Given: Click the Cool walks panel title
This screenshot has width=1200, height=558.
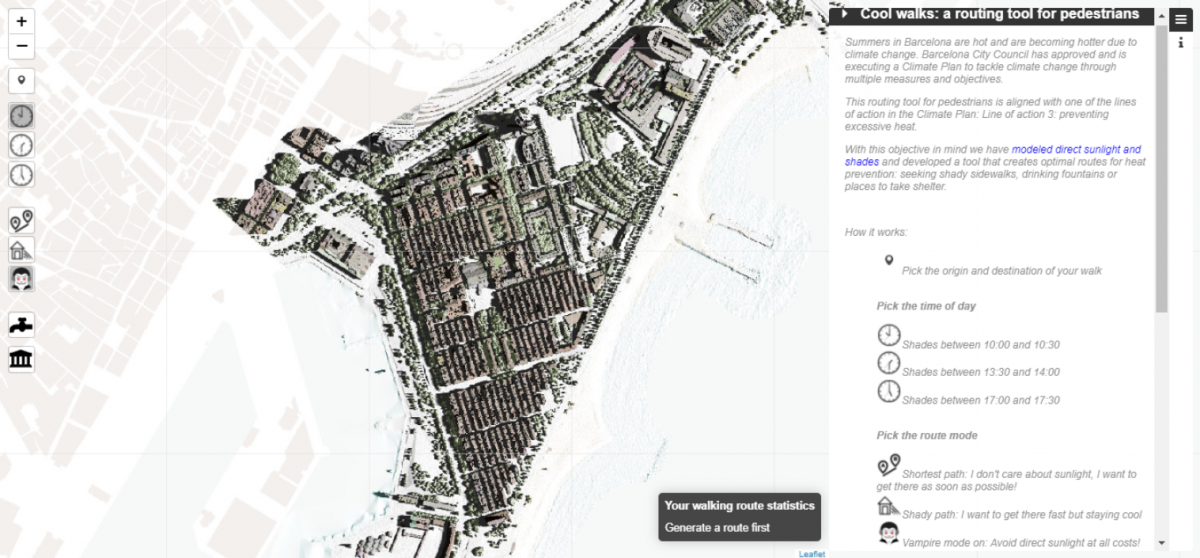Looking at the screenshot, I should [999, 14].
